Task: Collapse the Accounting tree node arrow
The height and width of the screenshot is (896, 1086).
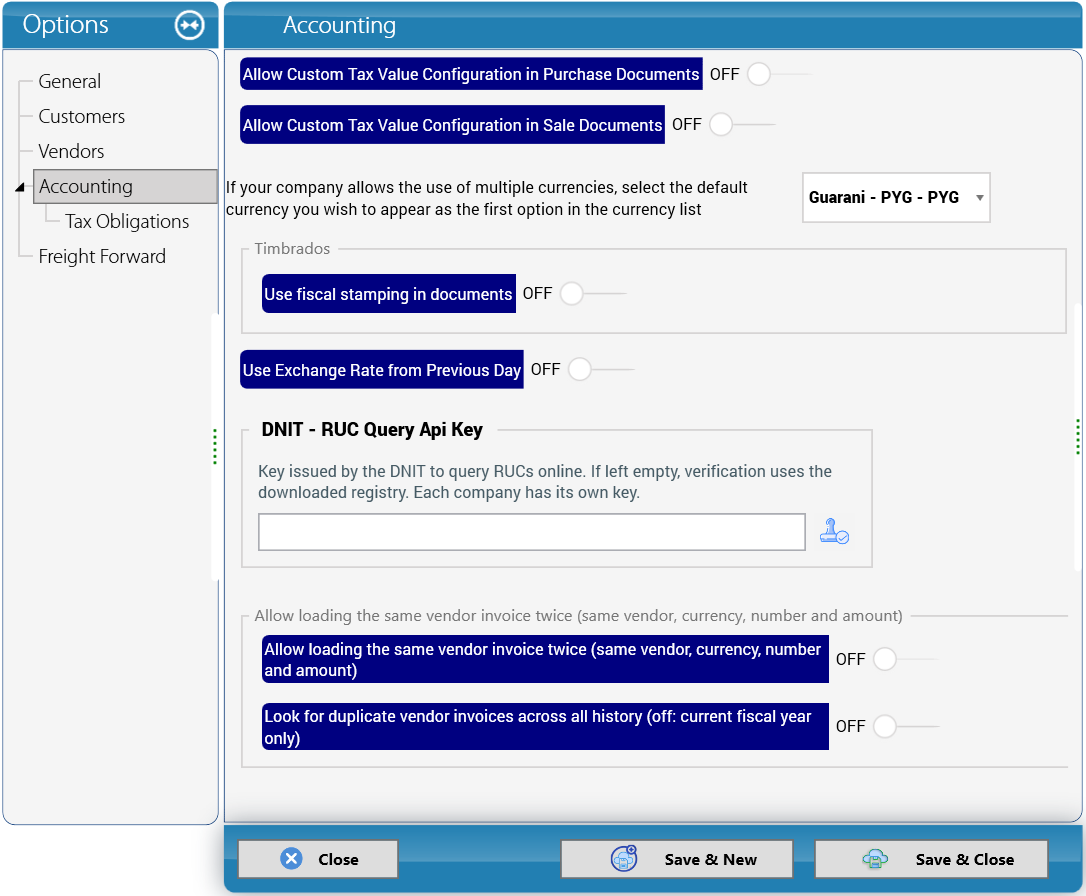Action: [20, 187]
